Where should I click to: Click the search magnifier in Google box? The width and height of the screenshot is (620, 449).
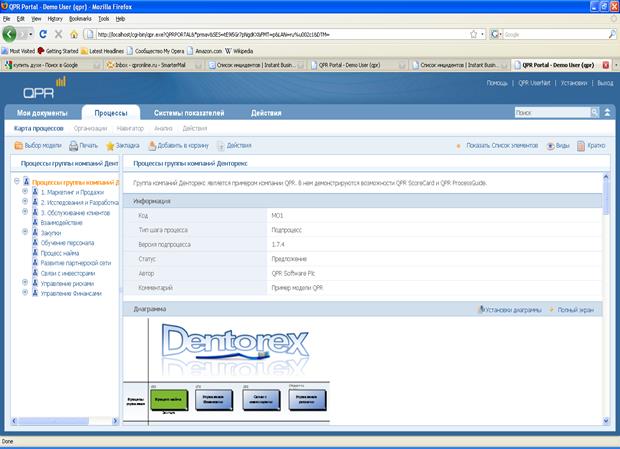[x=612, y=34]
